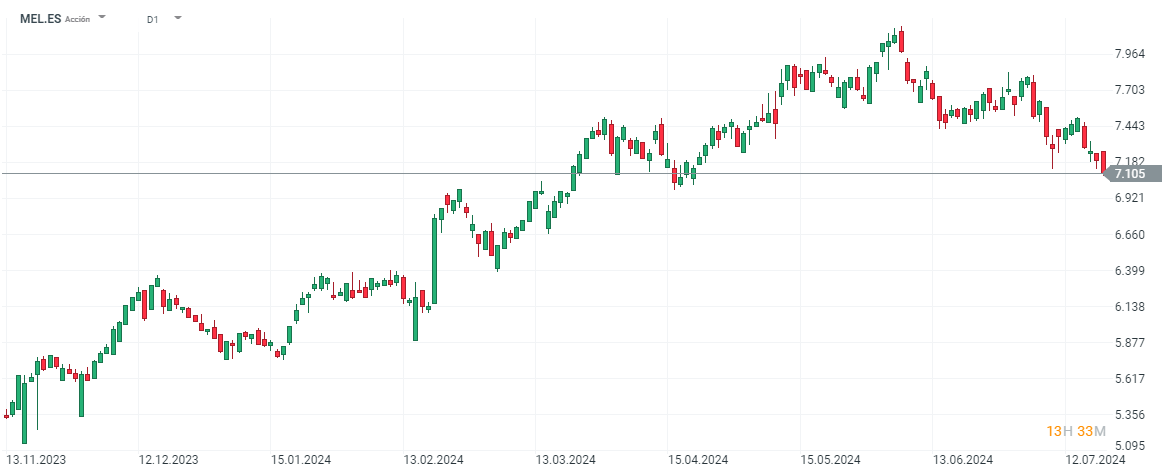Select the 15.04.2024 date on time axis
Screen dimensions: 1175x476
click(698, 460)
